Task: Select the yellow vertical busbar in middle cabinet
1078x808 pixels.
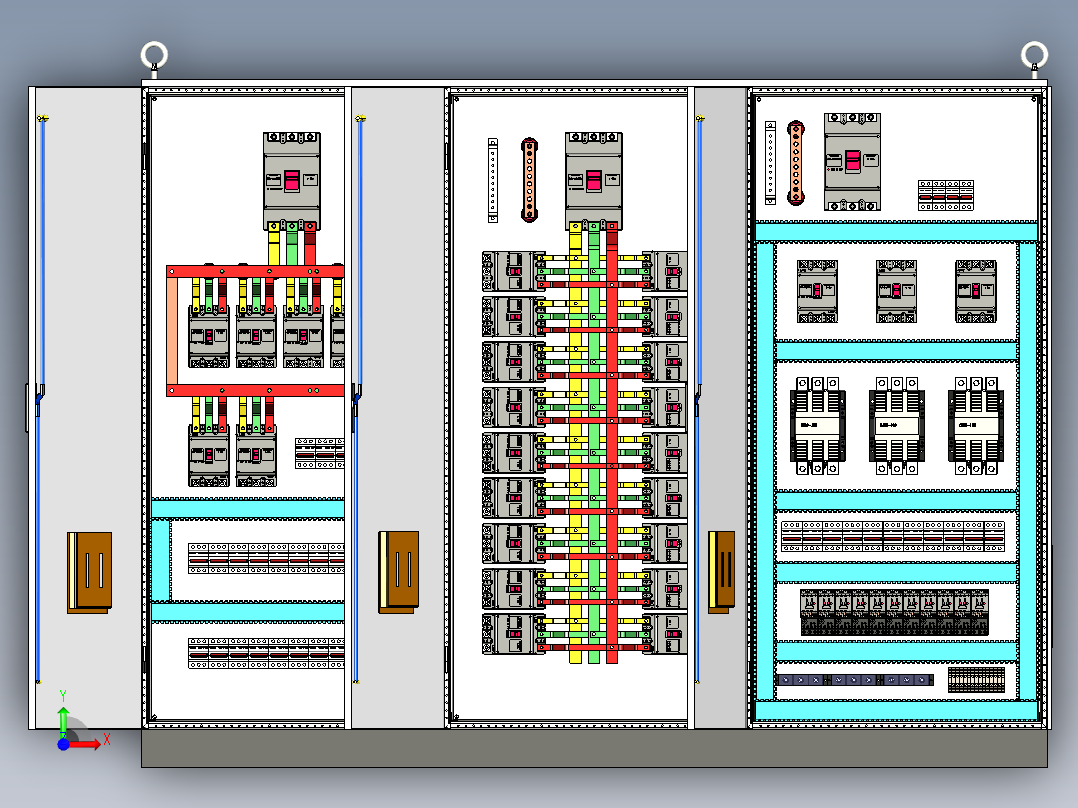Action: click(x=576, y=444)
